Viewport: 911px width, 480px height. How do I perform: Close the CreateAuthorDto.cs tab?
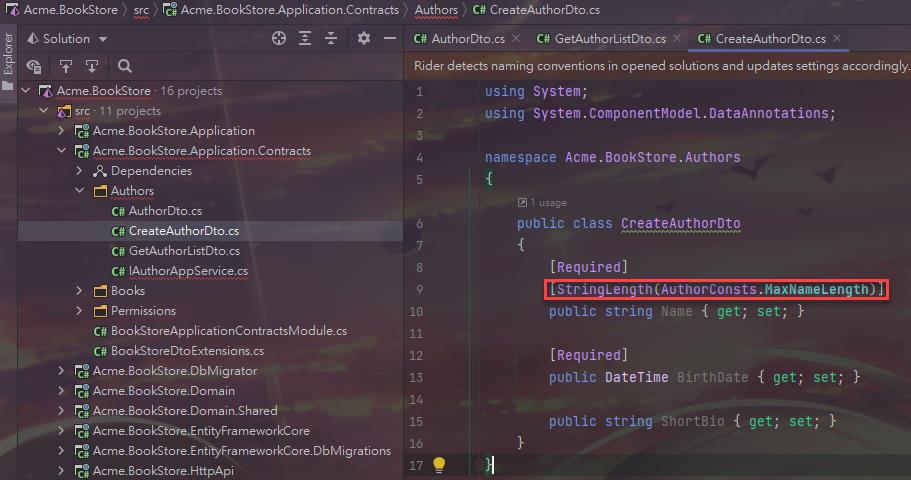[837, 39]
